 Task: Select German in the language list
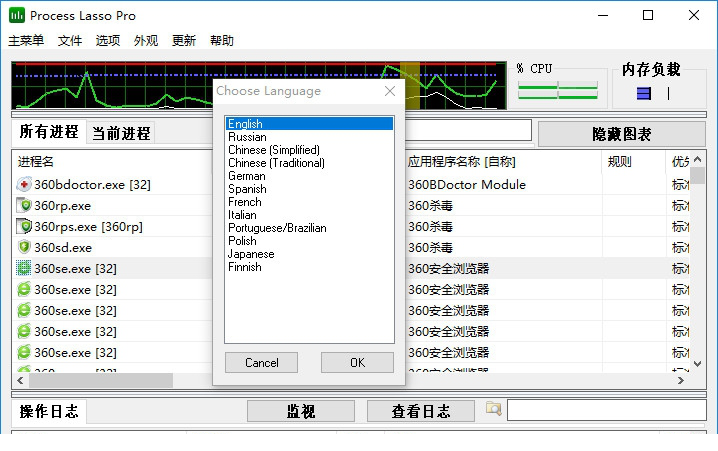309,176
